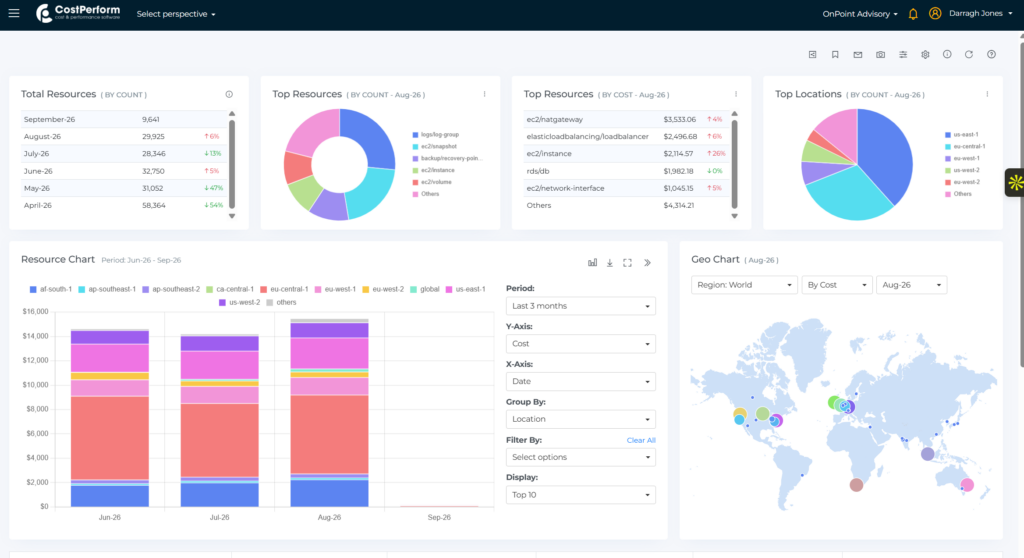Toggle eu-central-1 chart legend series
Viewport: 1024px width, 558px height.
(x=284, y=289)
